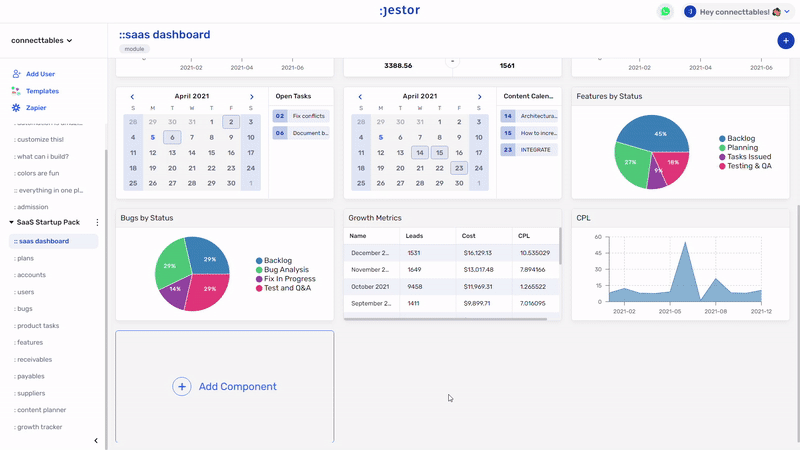Image resolution: width=800 pixels, height=450 pixels.
Task: Select the October 2021 row
Action: pos(452,287)
